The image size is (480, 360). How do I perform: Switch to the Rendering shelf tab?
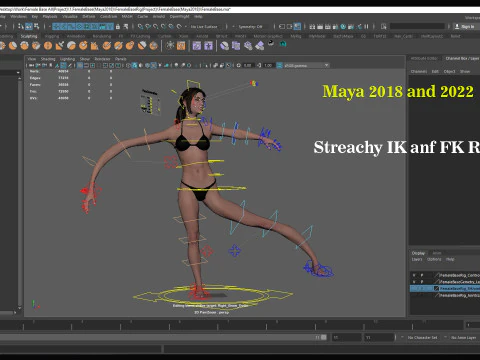[102, 36]
